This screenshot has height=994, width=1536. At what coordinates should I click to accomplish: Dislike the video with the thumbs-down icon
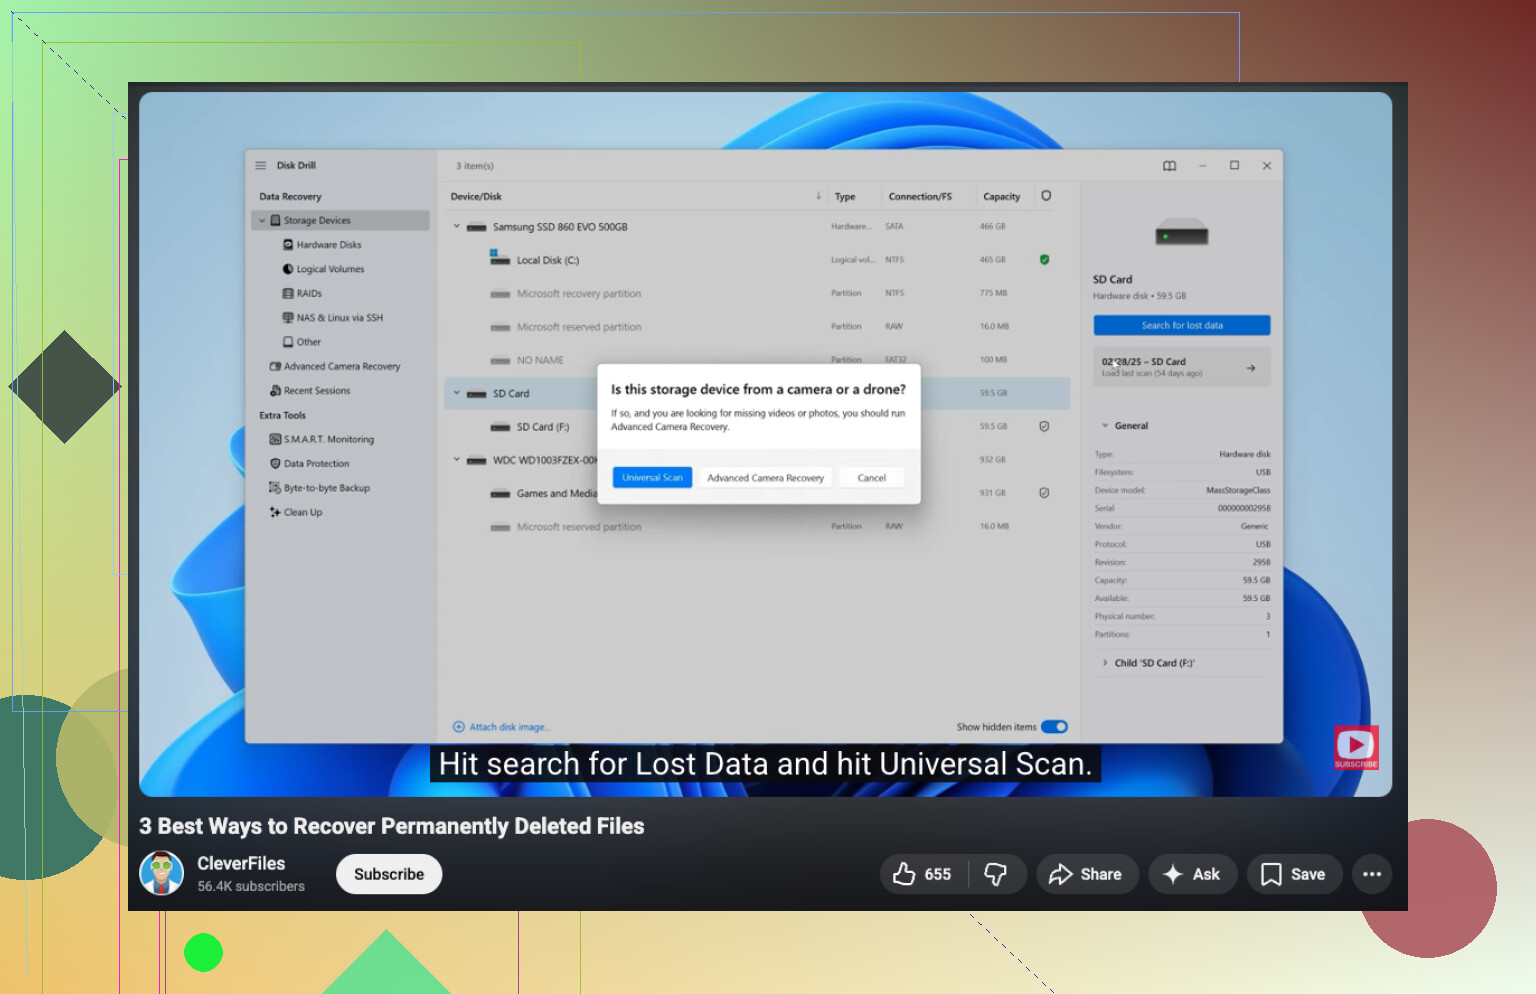pos(996,874)
